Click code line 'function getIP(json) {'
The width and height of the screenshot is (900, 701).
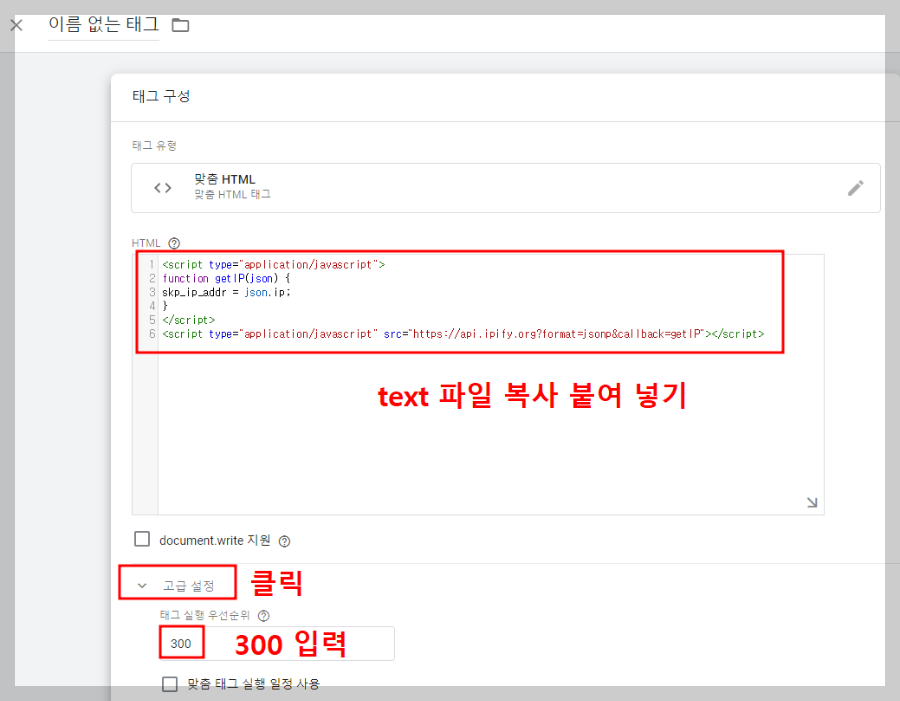coord(226,278)
